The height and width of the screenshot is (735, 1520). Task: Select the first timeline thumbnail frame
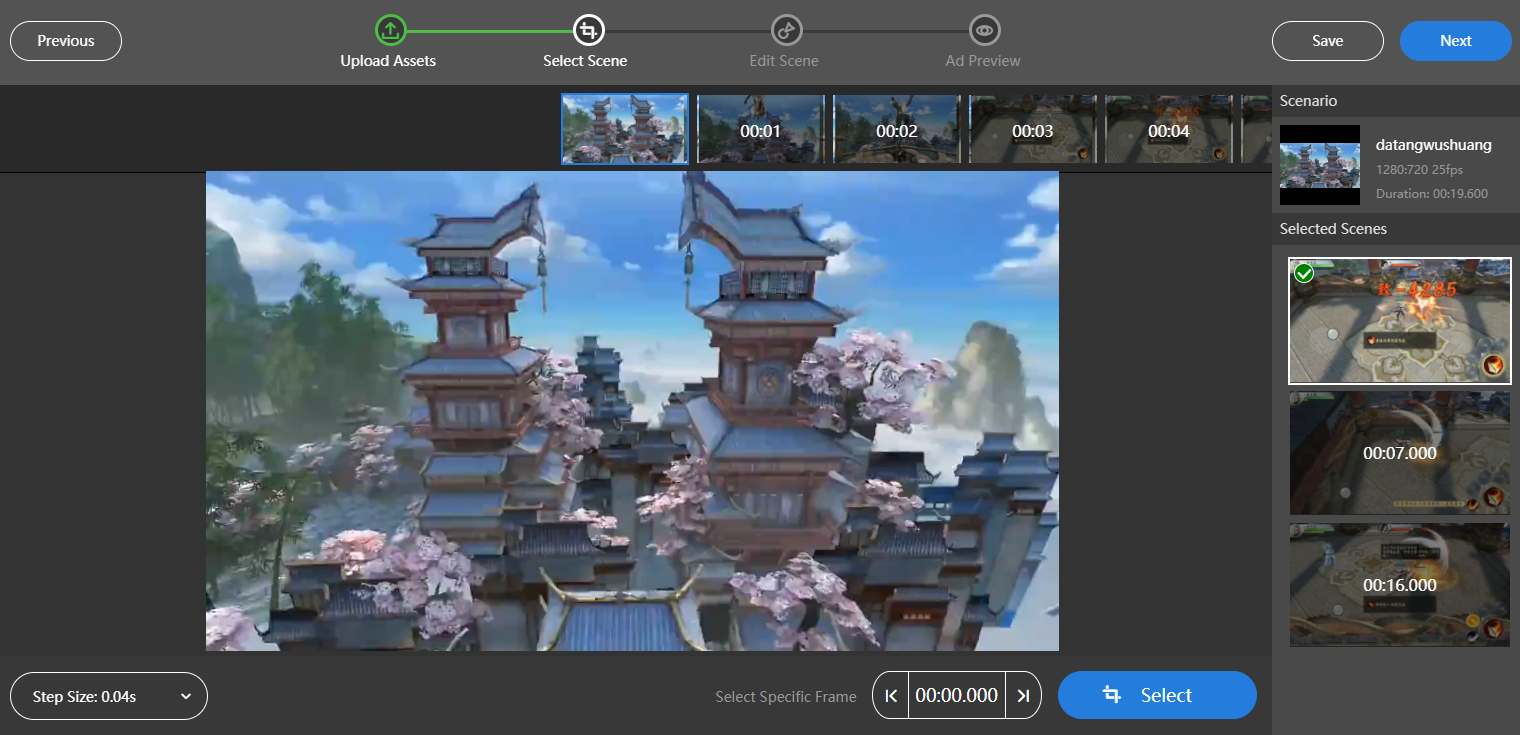click(x=625, y=129)
